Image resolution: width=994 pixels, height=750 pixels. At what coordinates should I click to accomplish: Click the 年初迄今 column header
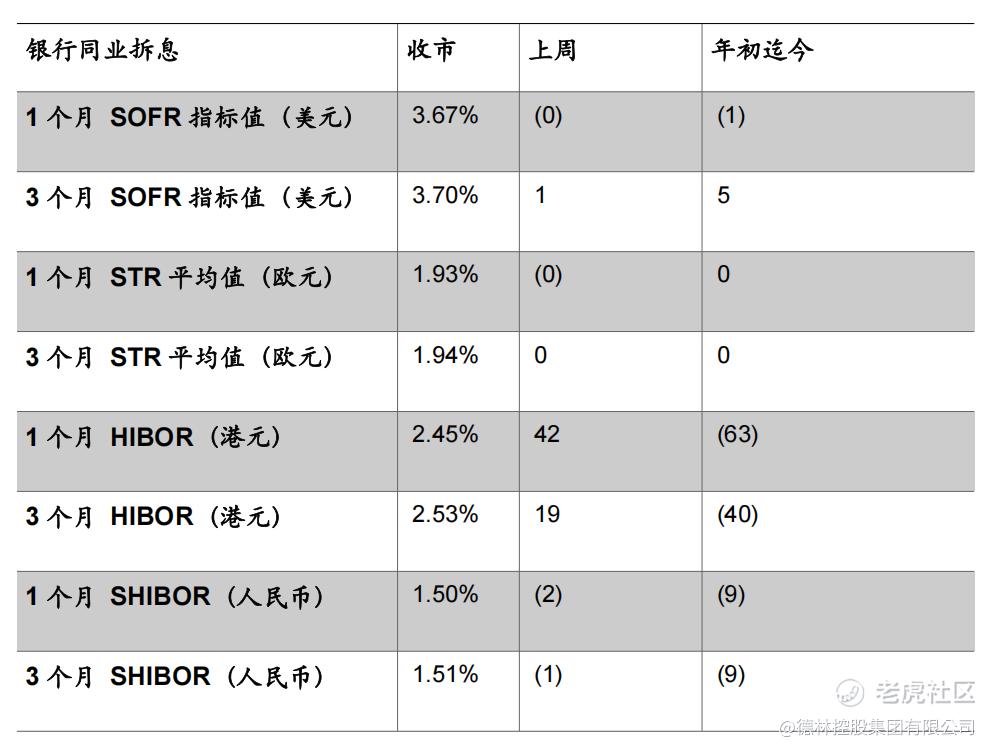[762, 49]
